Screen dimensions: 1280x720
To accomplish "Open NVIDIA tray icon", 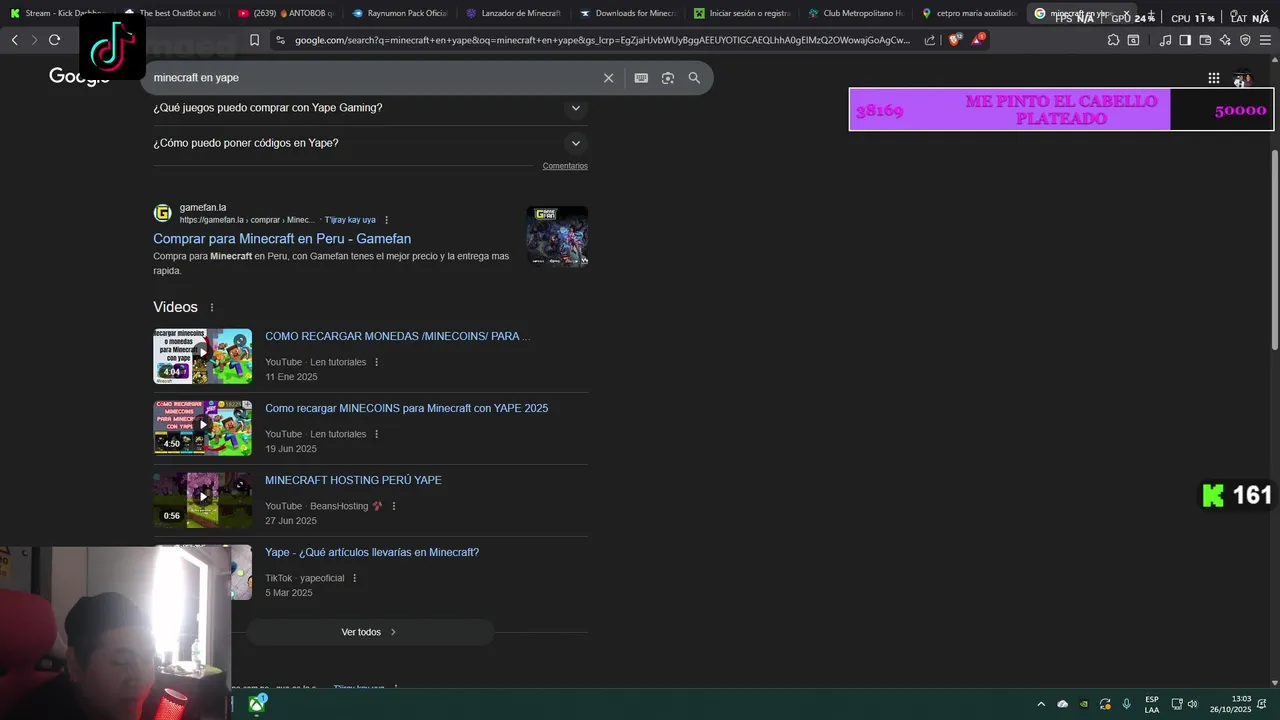I will (x=1084, y=704).
